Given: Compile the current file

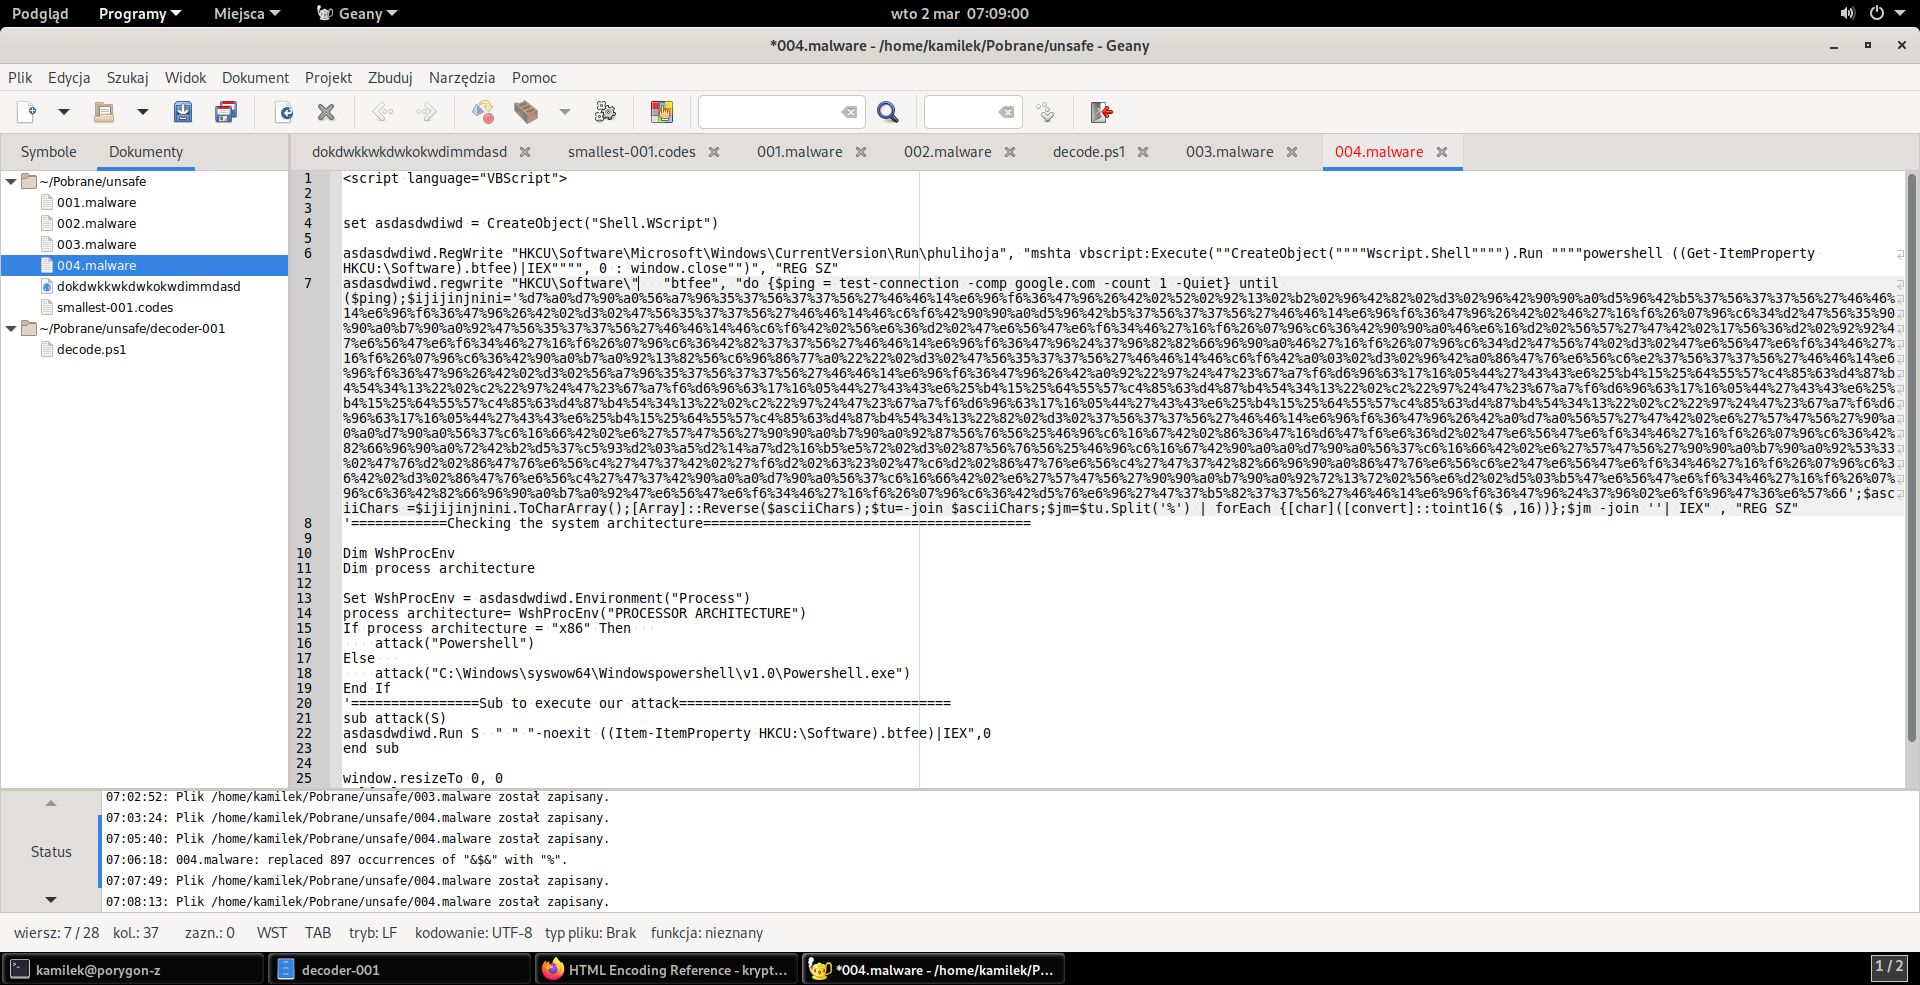Looking at the screenshot, I should click(x=483, y=112).
